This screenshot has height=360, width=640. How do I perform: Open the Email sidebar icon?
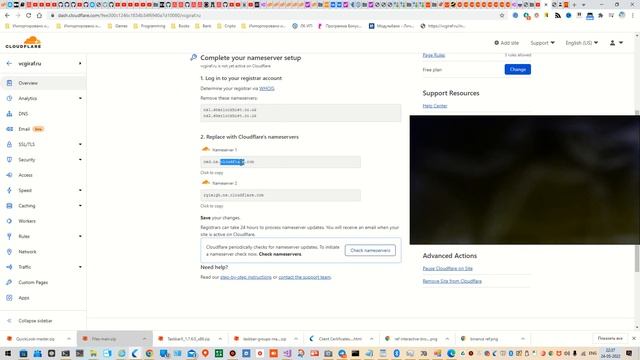(x=9, y=129)
